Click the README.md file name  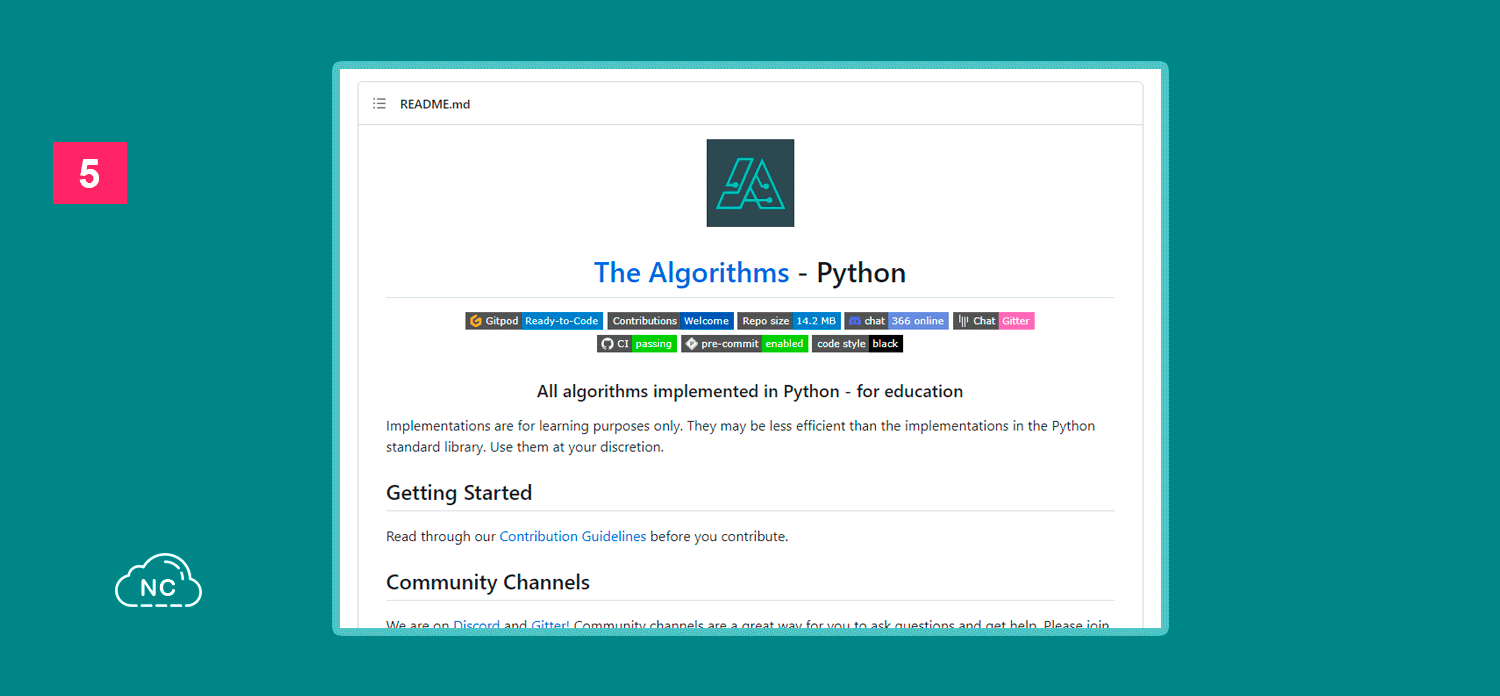click(435, 104)
